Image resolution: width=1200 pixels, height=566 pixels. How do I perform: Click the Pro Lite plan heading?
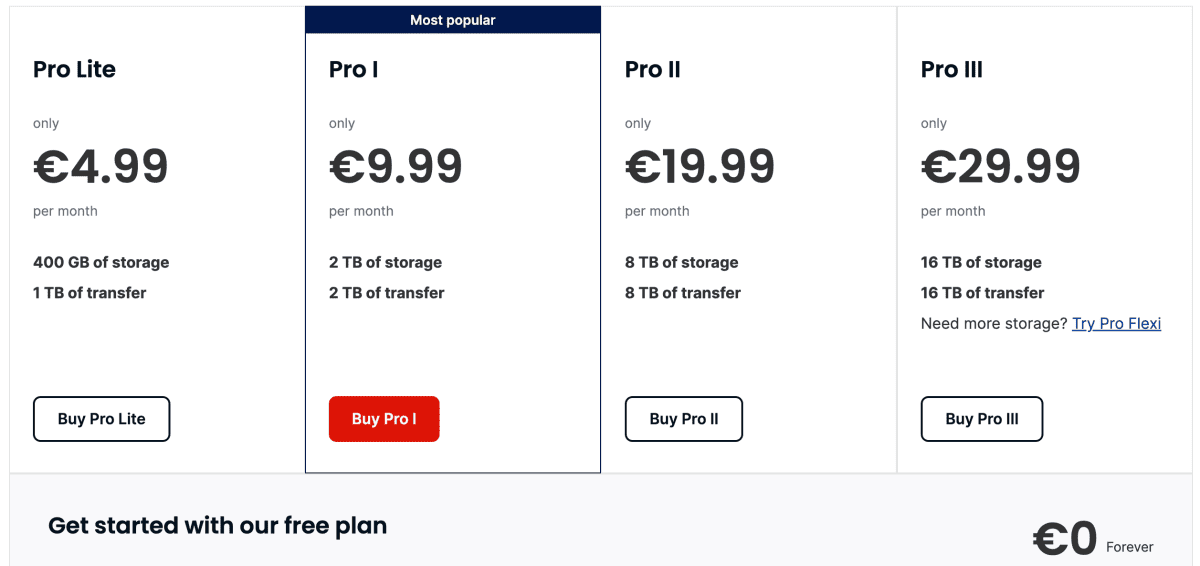pos(74,69)
